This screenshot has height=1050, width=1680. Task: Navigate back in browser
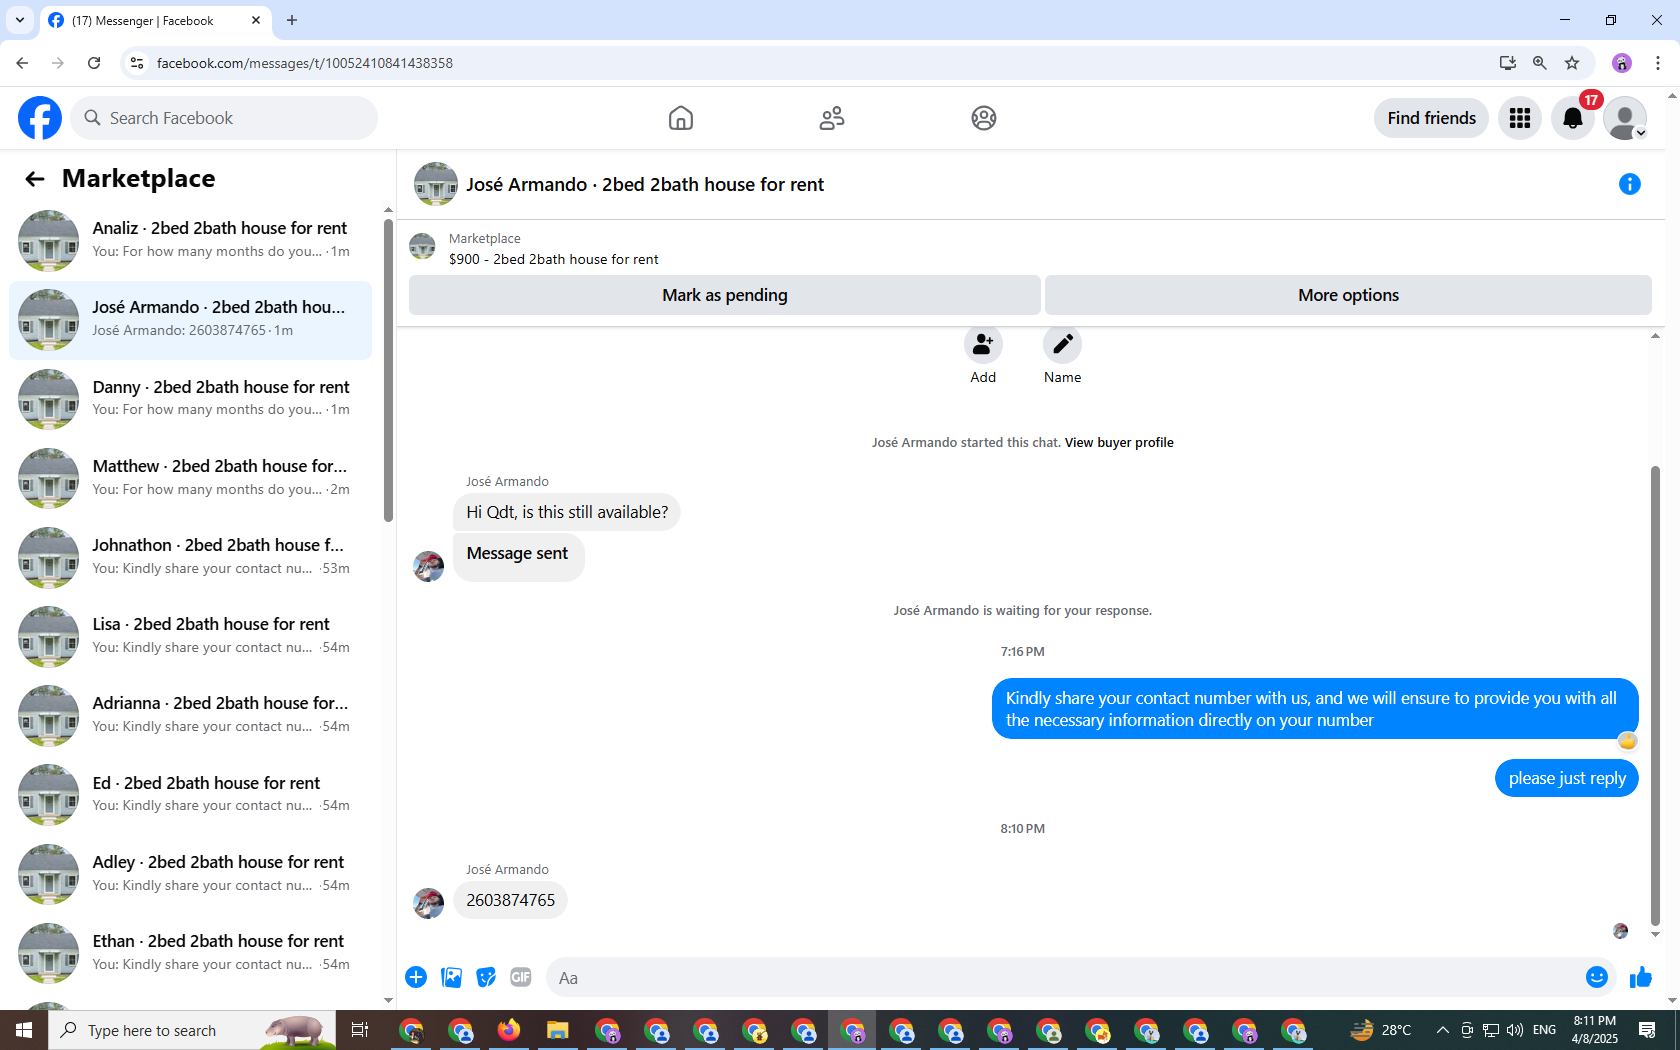[22, 63]
